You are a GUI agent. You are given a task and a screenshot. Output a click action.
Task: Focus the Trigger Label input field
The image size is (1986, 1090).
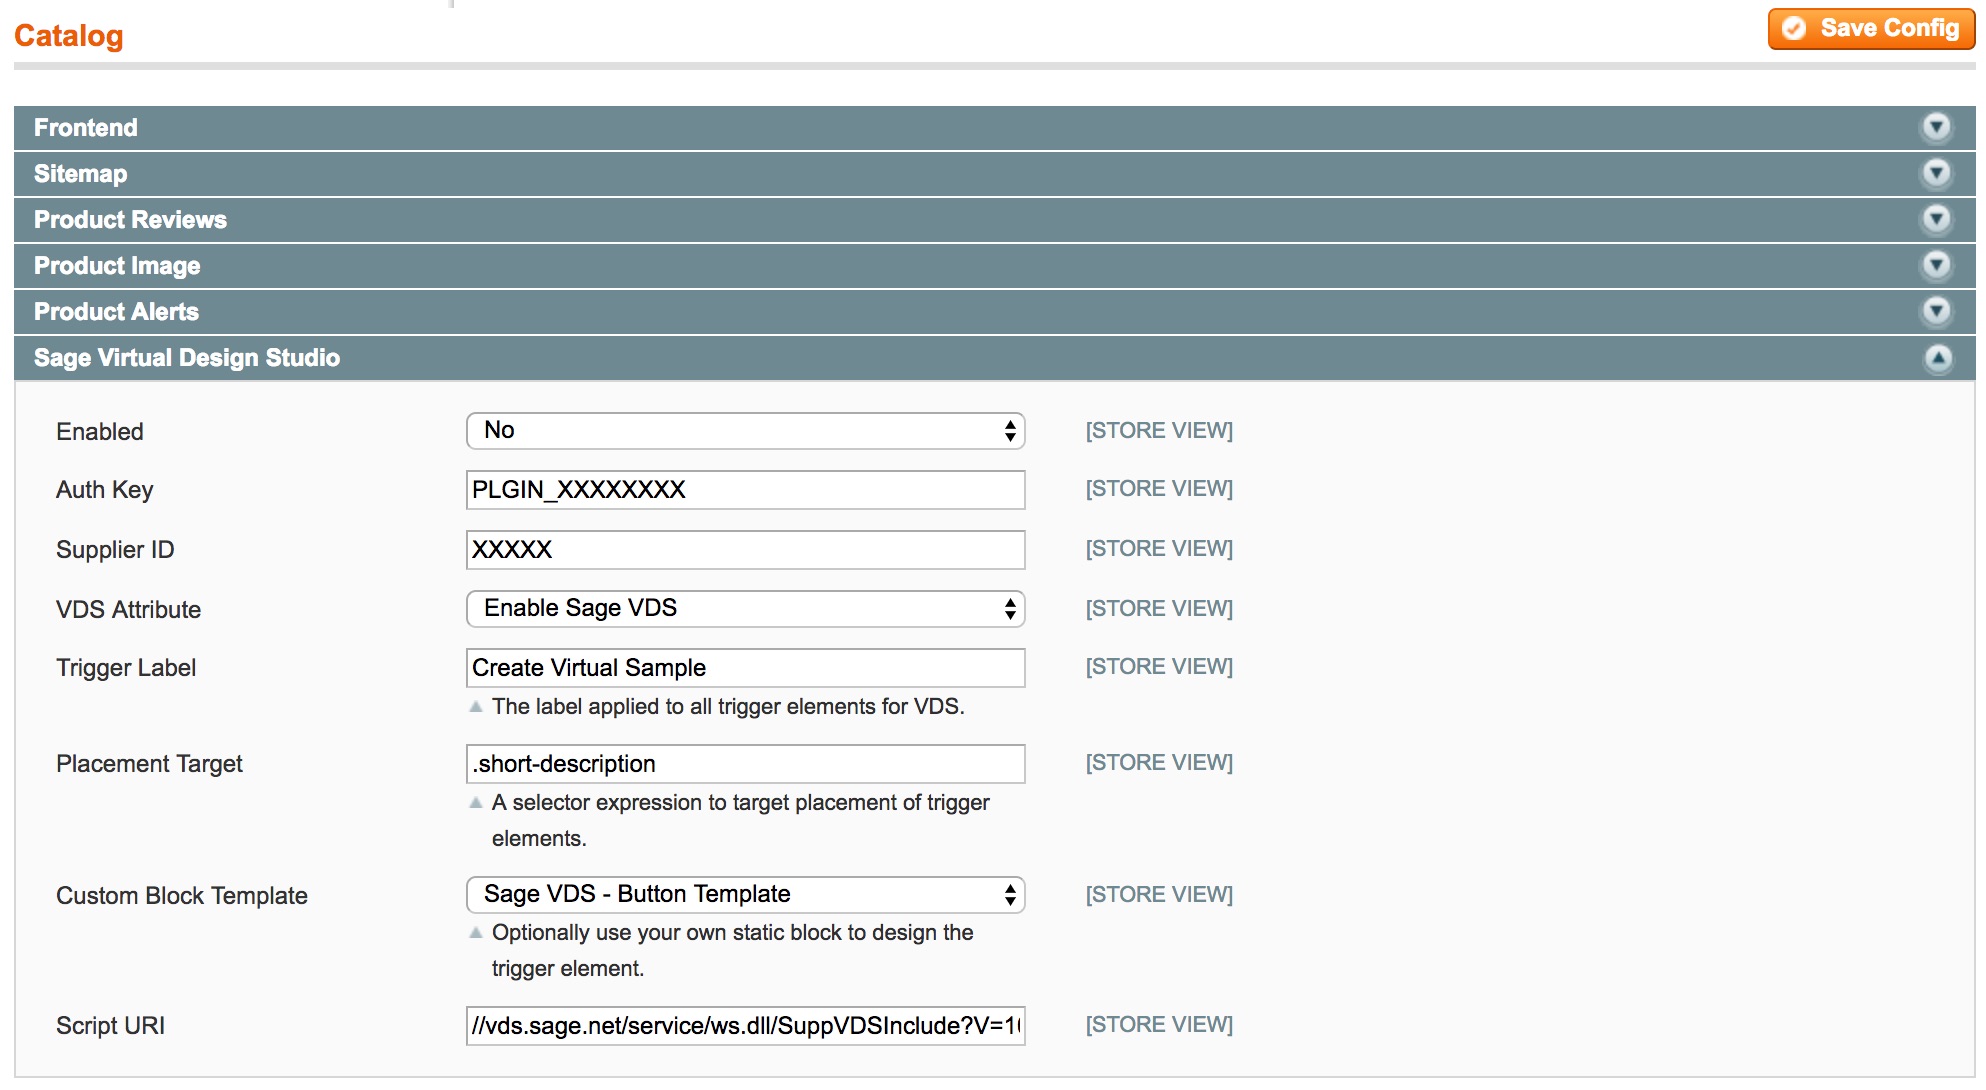[x=745, y=668]
